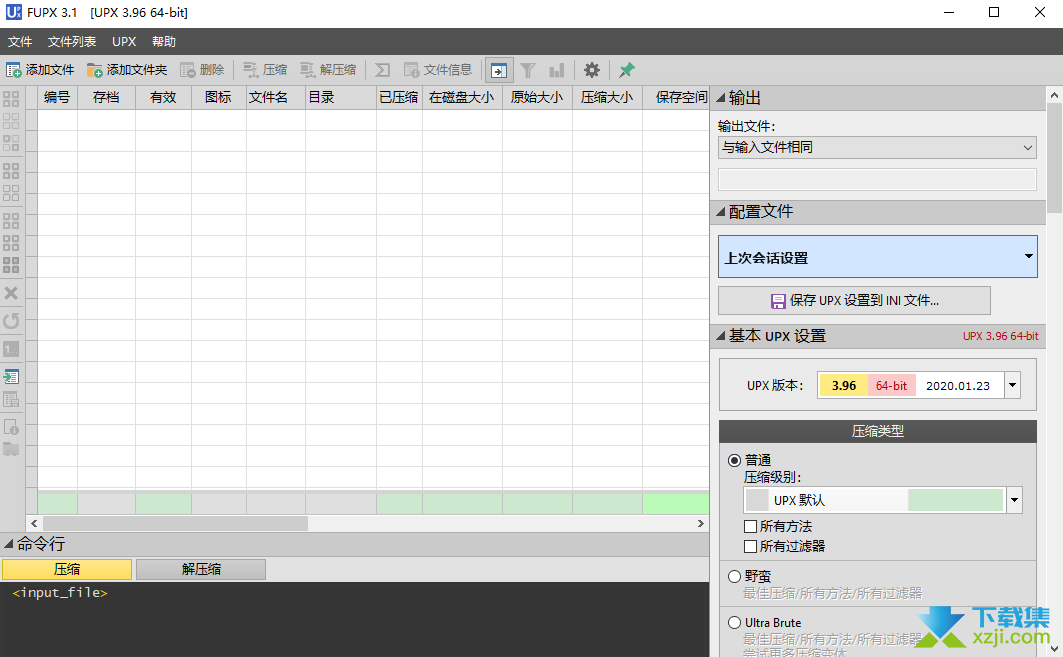Image resolution: width=1063 pixels, height=657 pixels.
Task: Enable the 所有过滤器 checkbox
Action: [750, 546]
